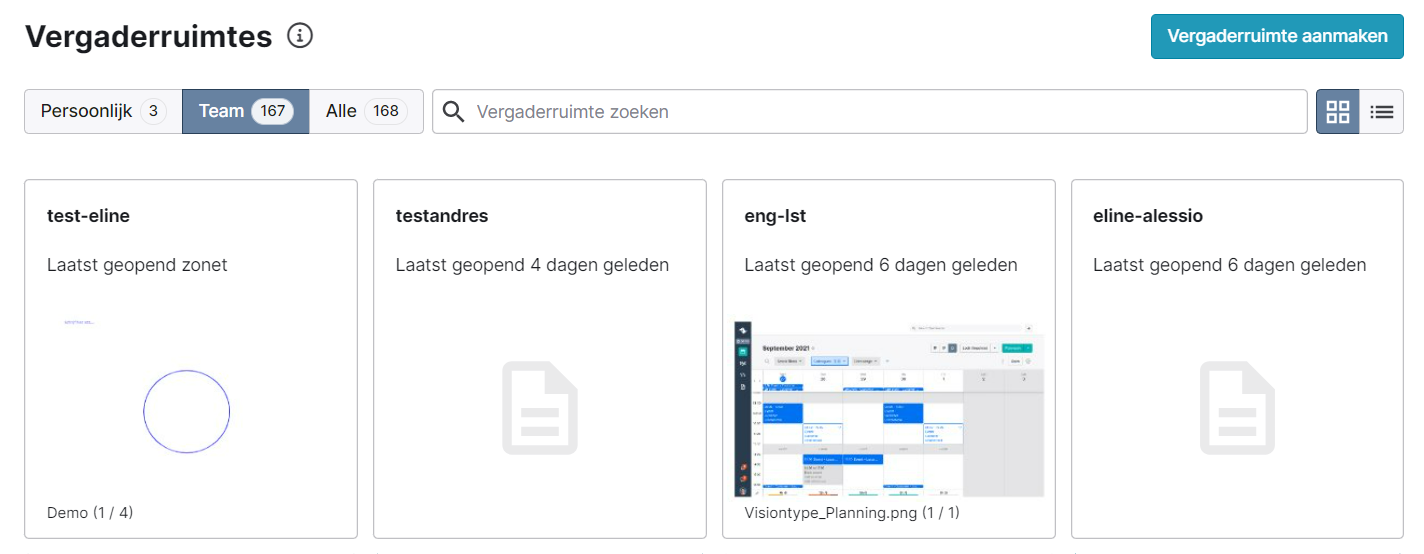
Task: Click the circle drawing thumbnail in test-eline
Action: 187,411
